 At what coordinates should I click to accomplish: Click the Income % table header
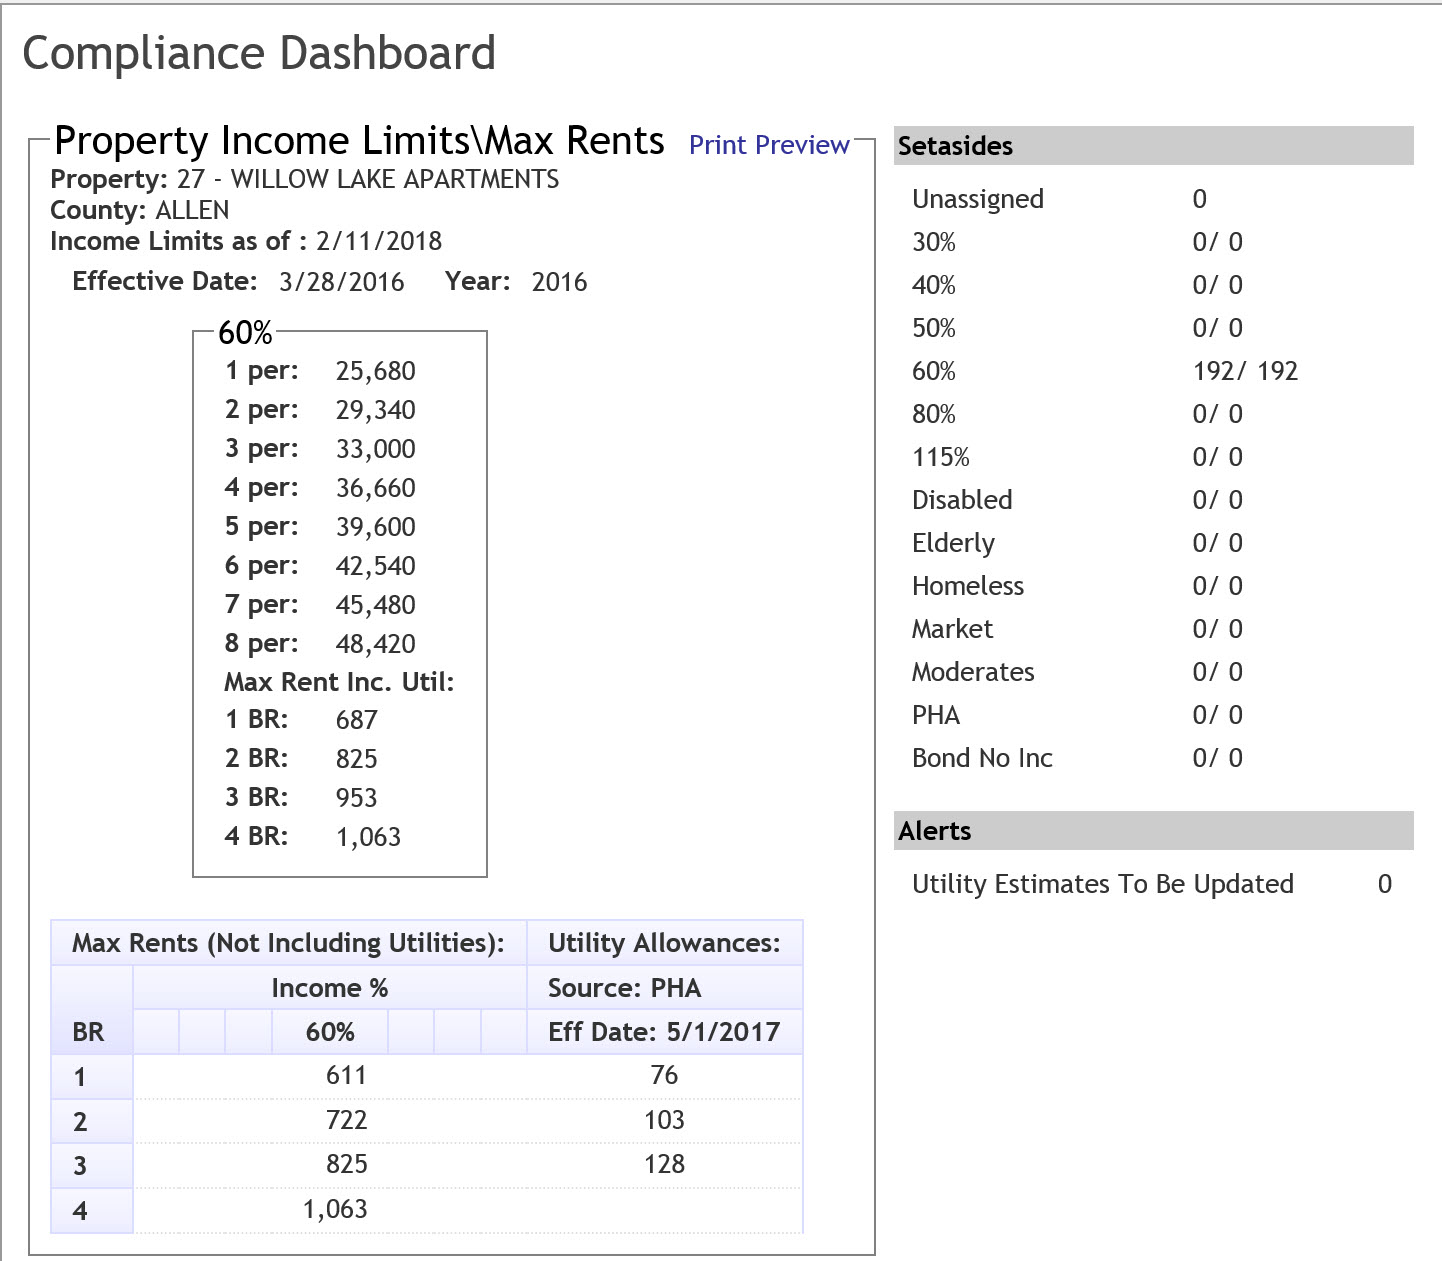click(329, 988)
